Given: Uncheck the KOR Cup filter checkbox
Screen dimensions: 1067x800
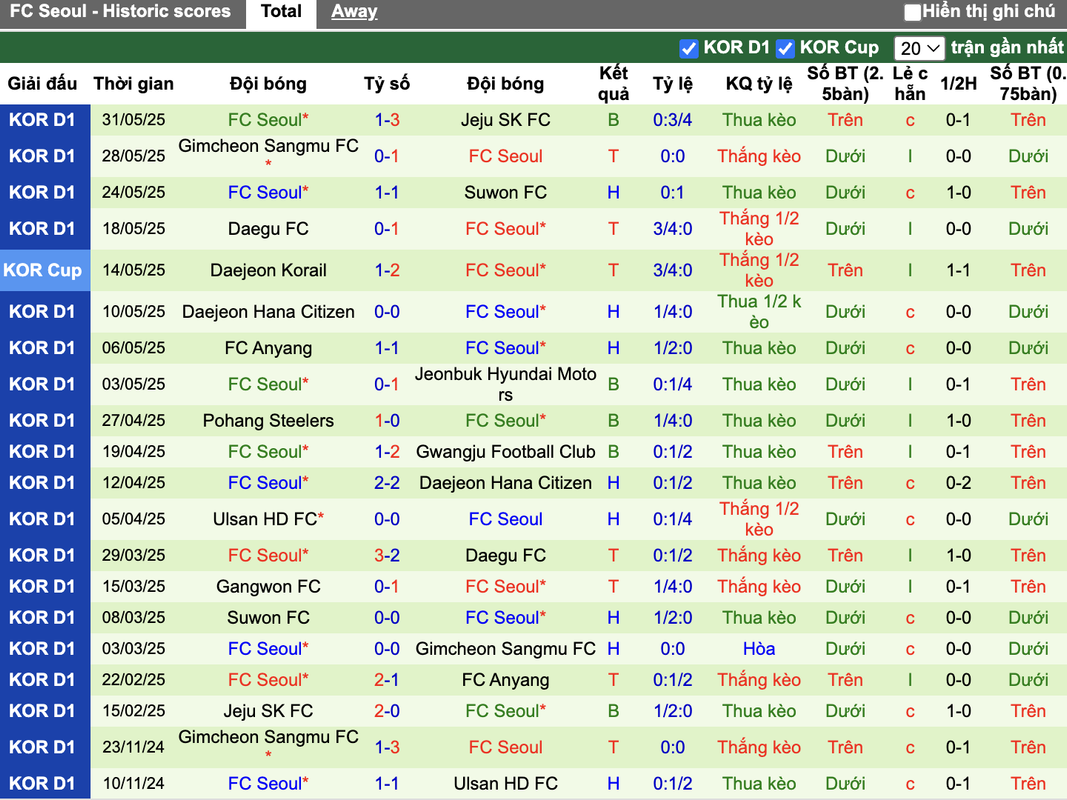Looking at the screenshot, I should click(x=785, y=48).
